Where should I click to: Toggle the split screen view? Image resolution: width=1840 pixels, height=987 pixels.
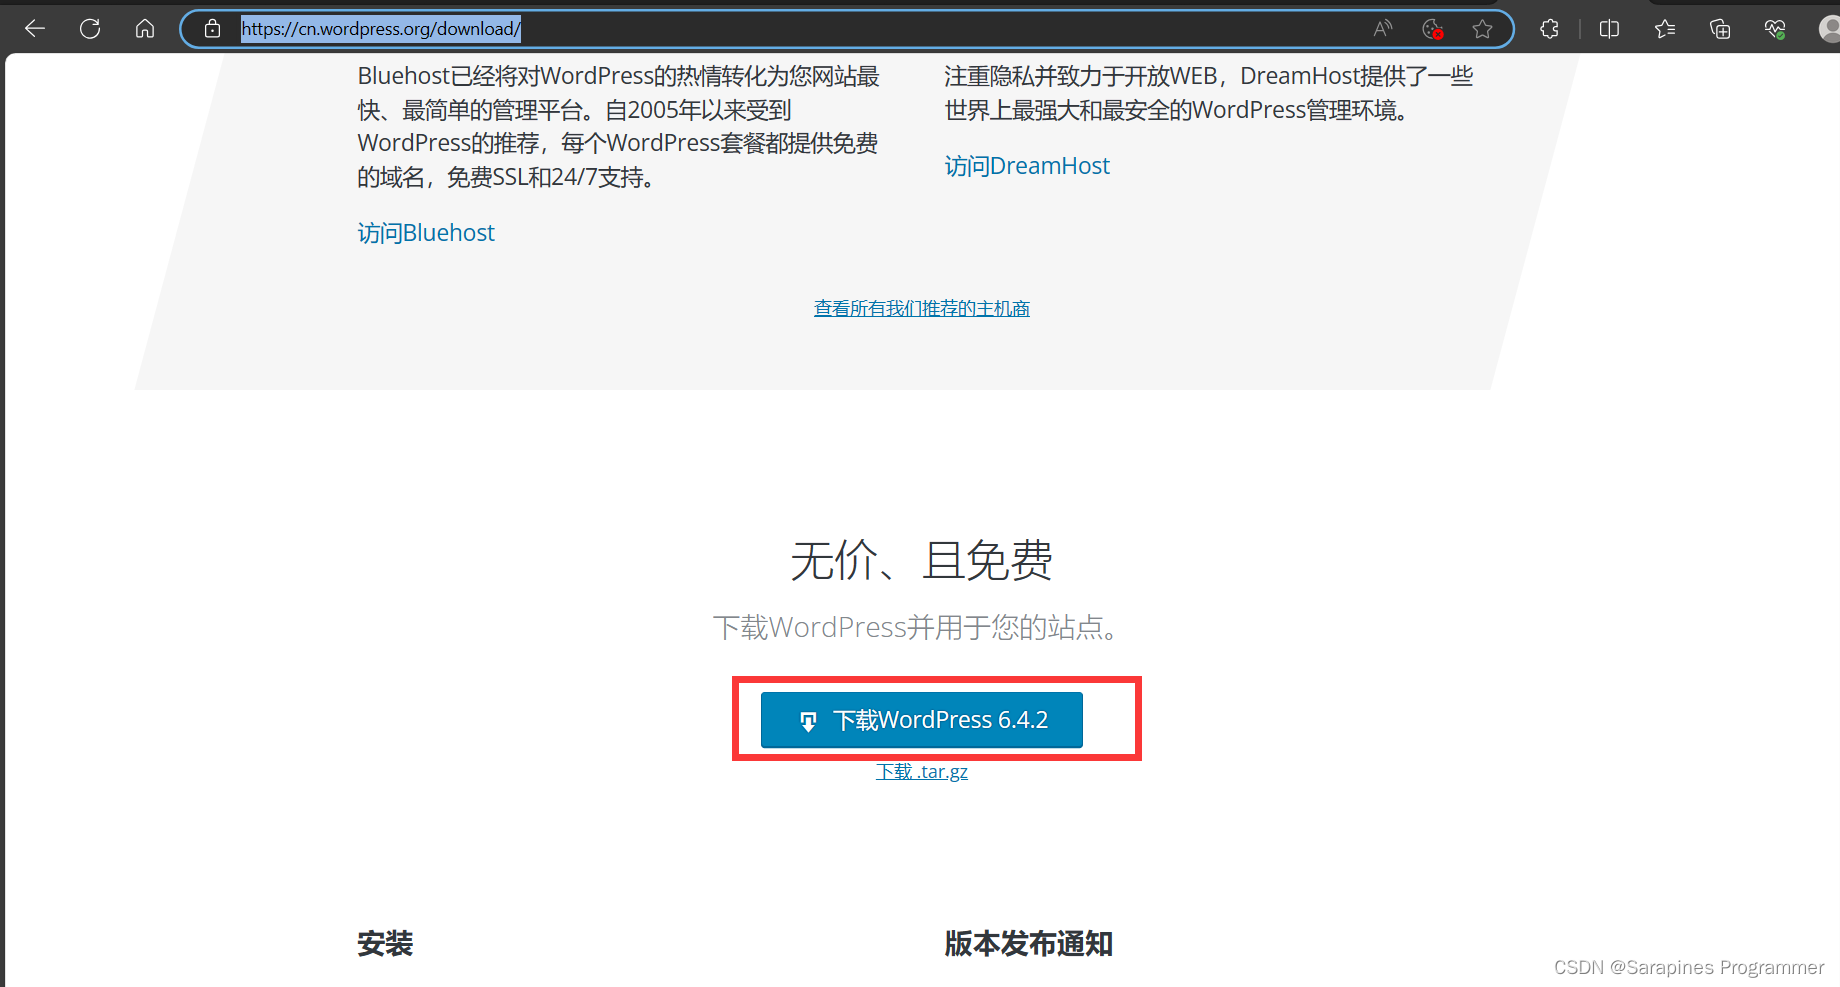click(x=1609, y=29)
